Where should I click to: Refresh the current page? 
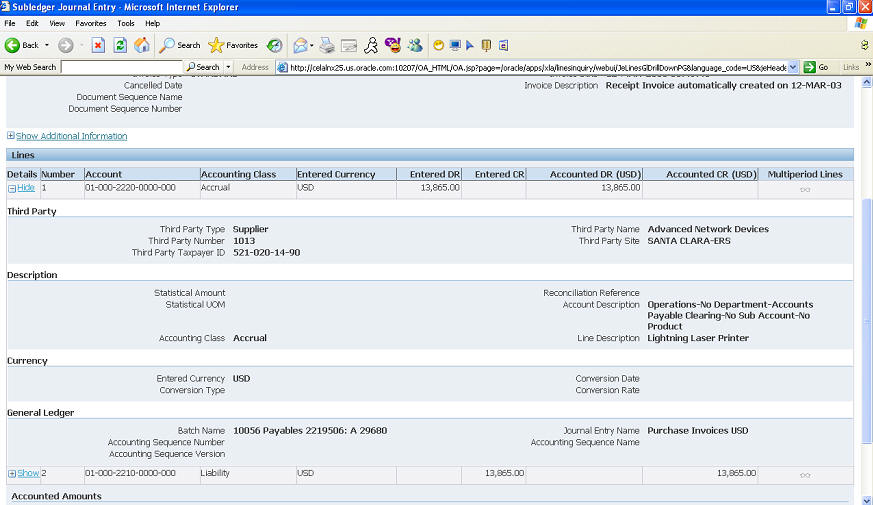[x=120, y=45]
